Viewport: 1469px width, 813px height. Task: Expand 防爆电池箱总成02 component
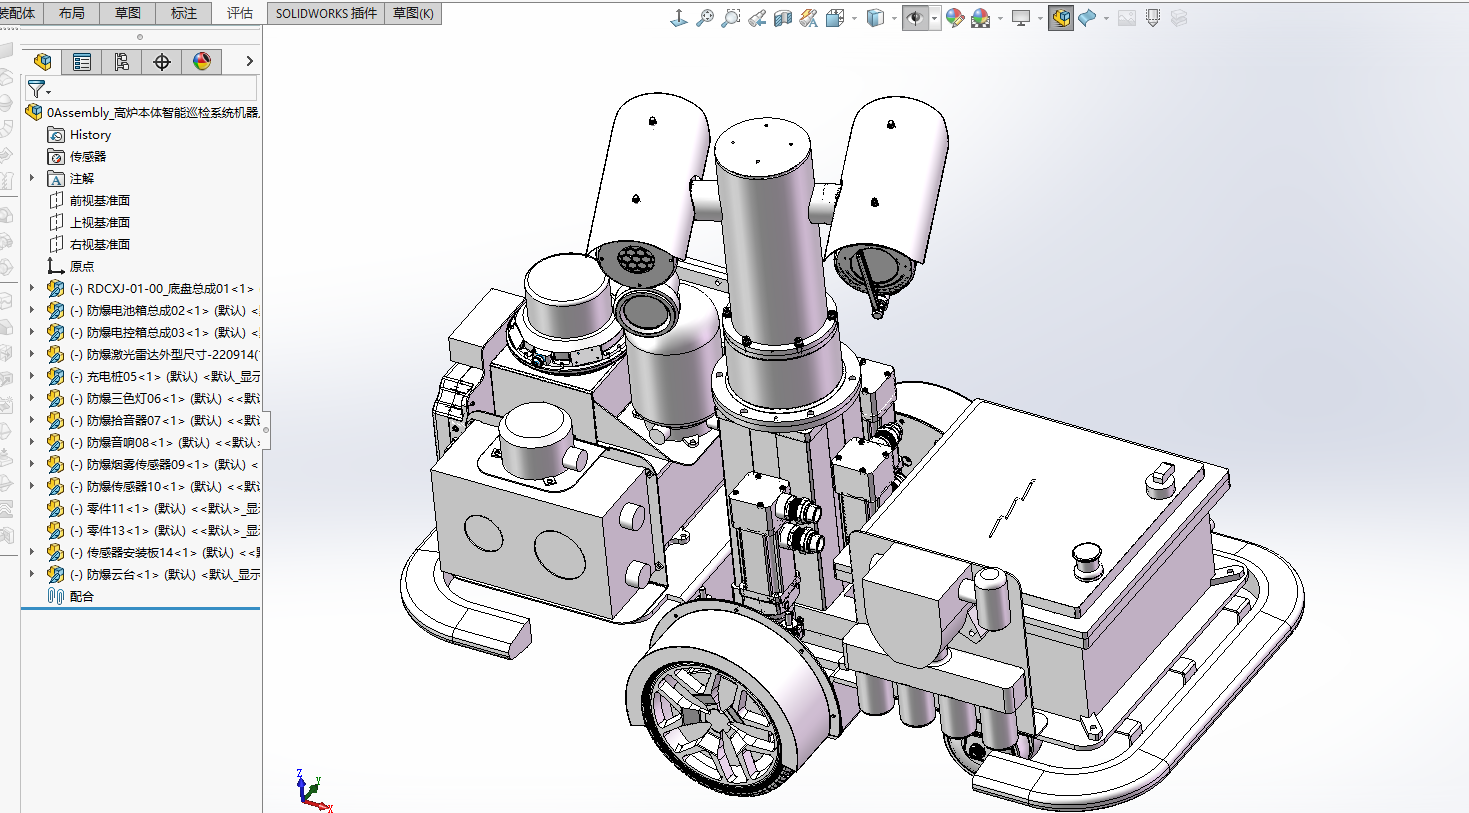point(32,311)
